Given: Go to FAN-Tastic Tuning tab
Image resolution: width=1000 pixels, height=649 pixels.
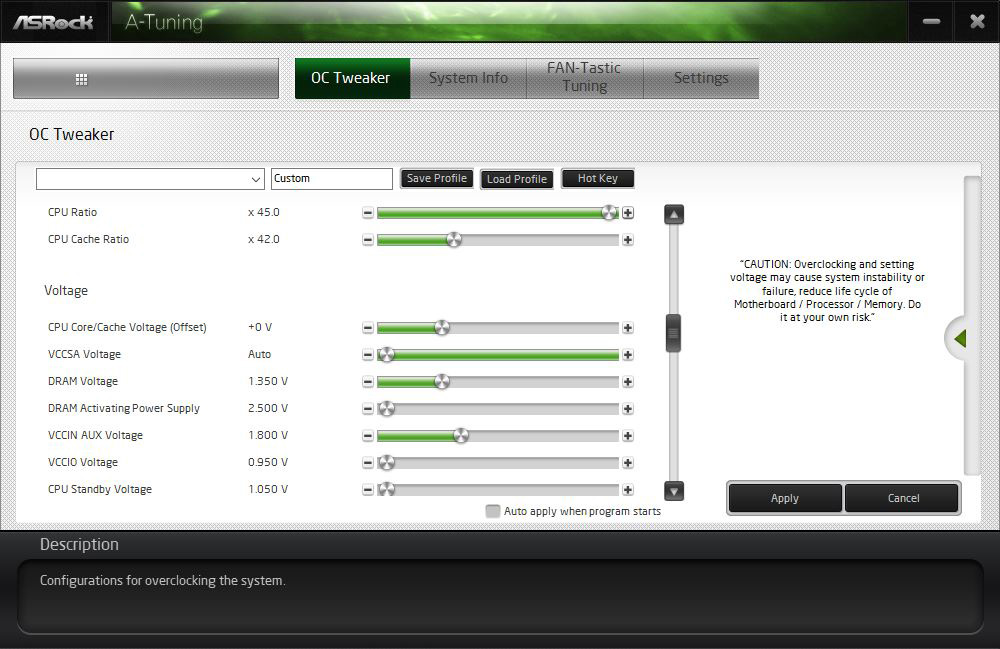Looking at the screenshot, I should pos(584,78).
